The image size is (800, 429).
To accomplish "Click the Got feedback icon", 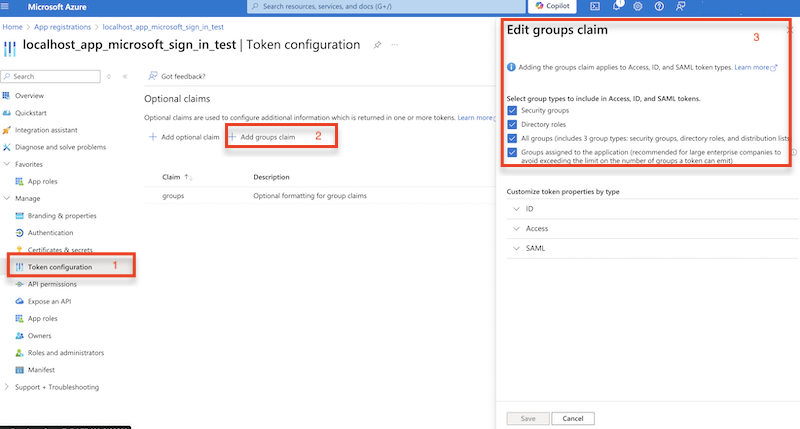I will 153,76.
